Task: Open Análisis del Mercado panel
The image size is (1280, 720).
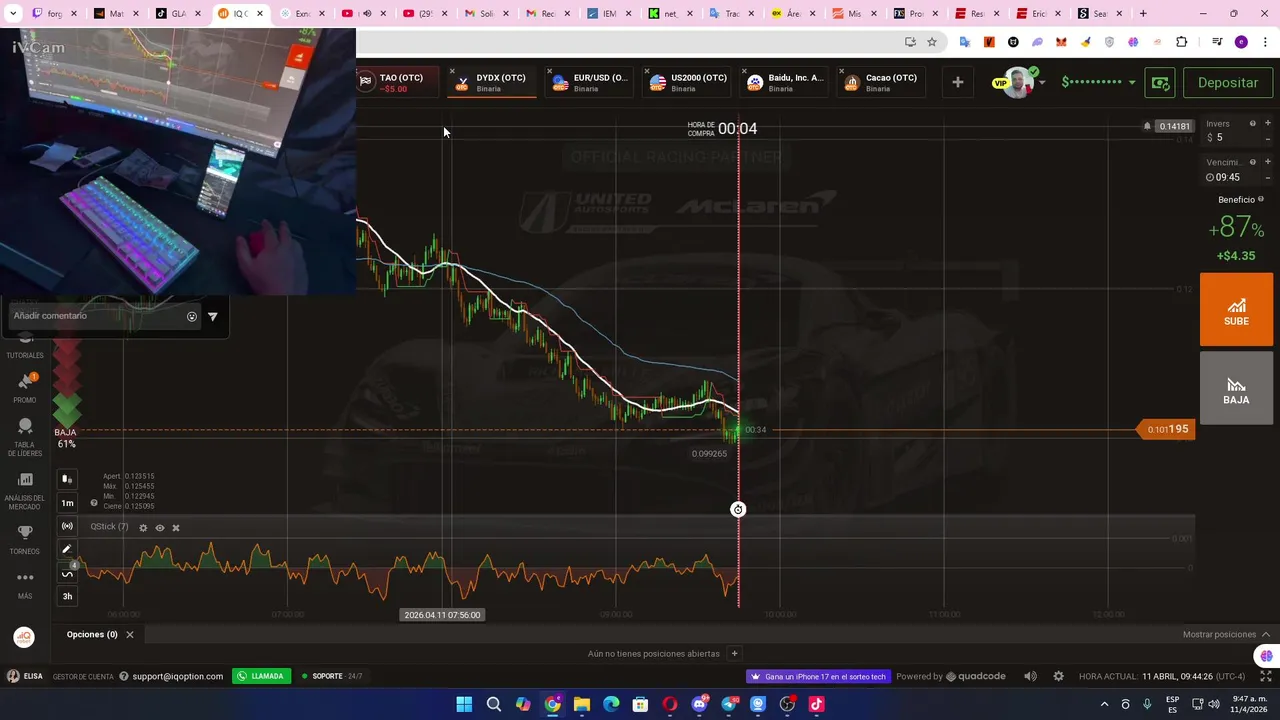Action: tap(25, 490)
